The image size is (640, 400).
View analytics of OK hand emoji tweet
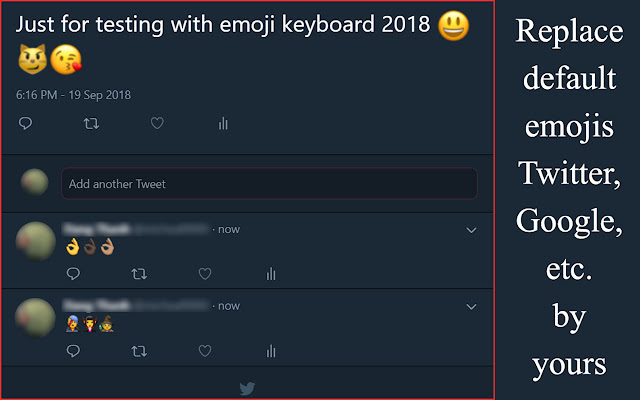pos(271,273)
